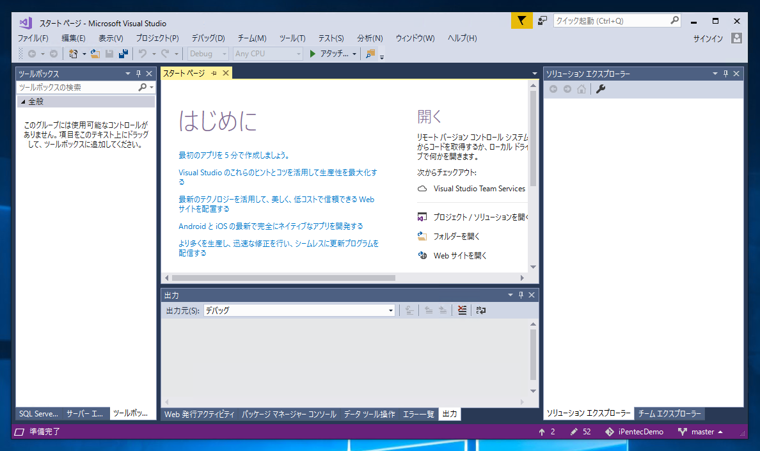Click the Properties wrench in Solution Explorer
The image size is (760, 451).
pos(601,89)
